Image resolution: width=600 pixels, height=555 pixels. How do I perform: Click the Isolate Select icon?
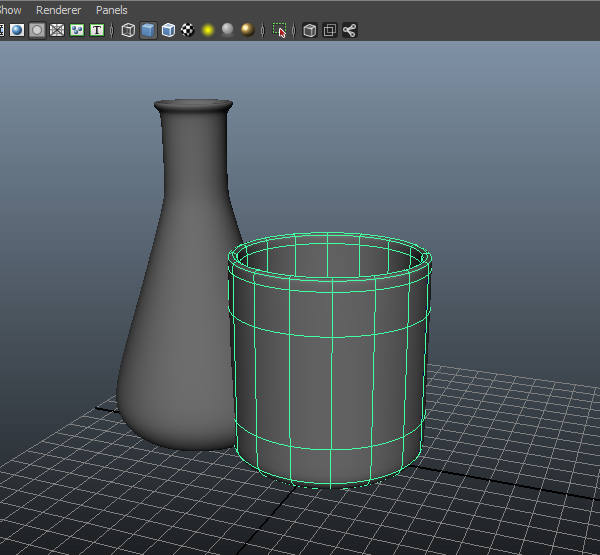(280, 30)
